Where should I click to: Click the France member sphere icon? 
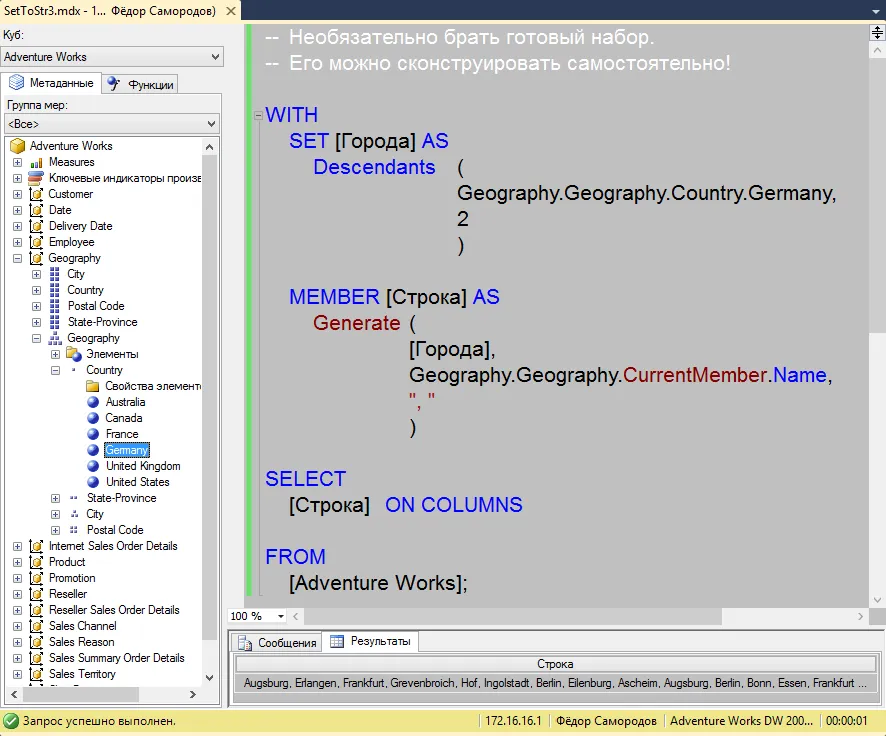[x=93, y=434]
